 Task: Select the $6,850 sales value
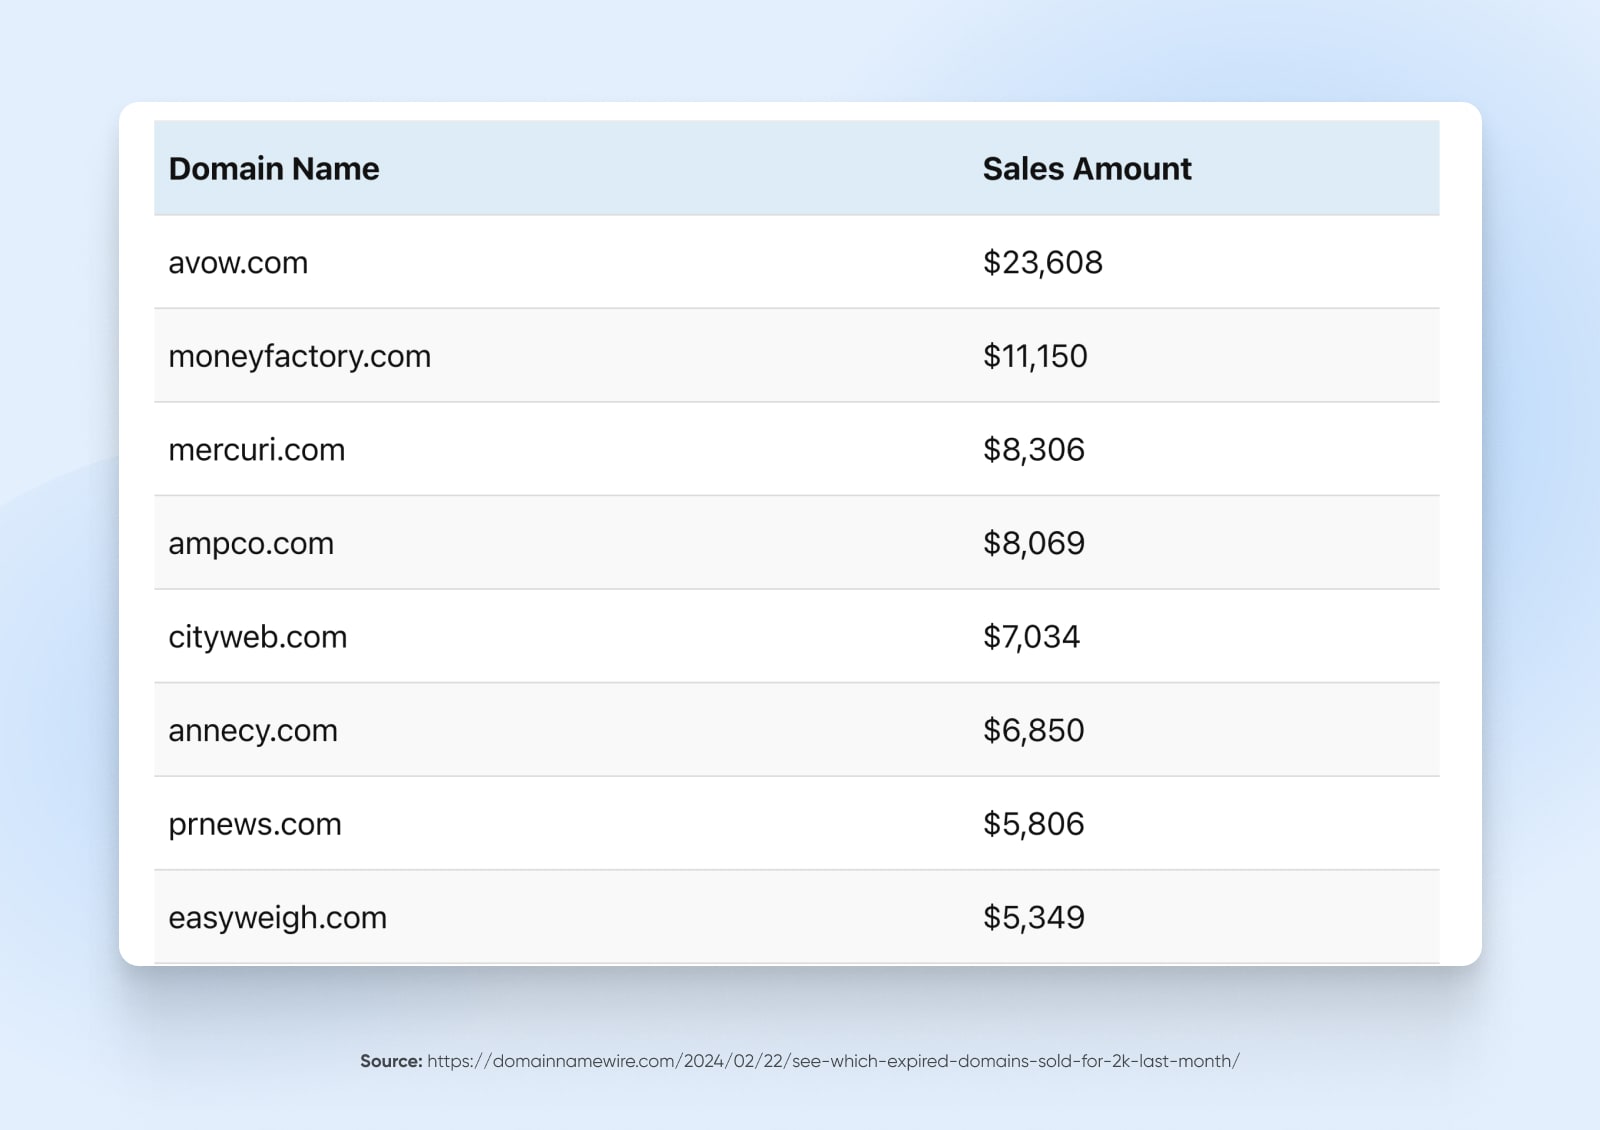[x=1033, y=730]
